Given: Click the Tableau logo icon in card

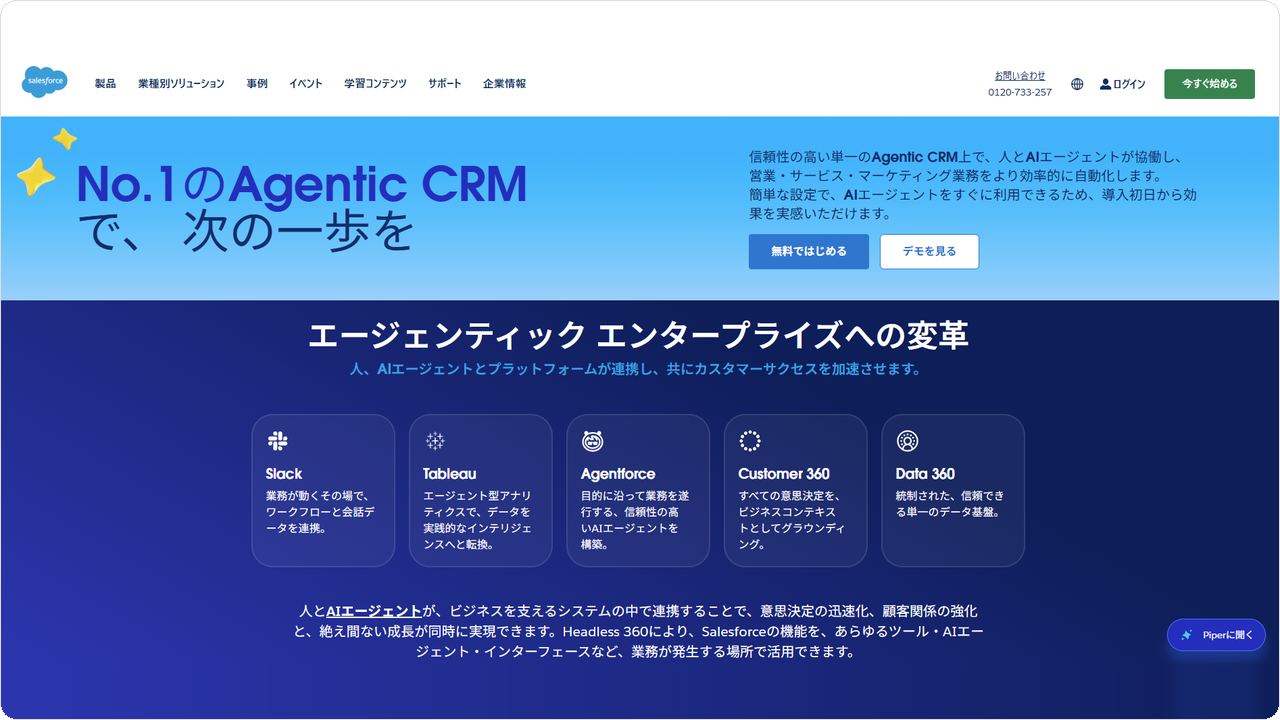Looking at the screenshot, I should click(x=435, y=441).
